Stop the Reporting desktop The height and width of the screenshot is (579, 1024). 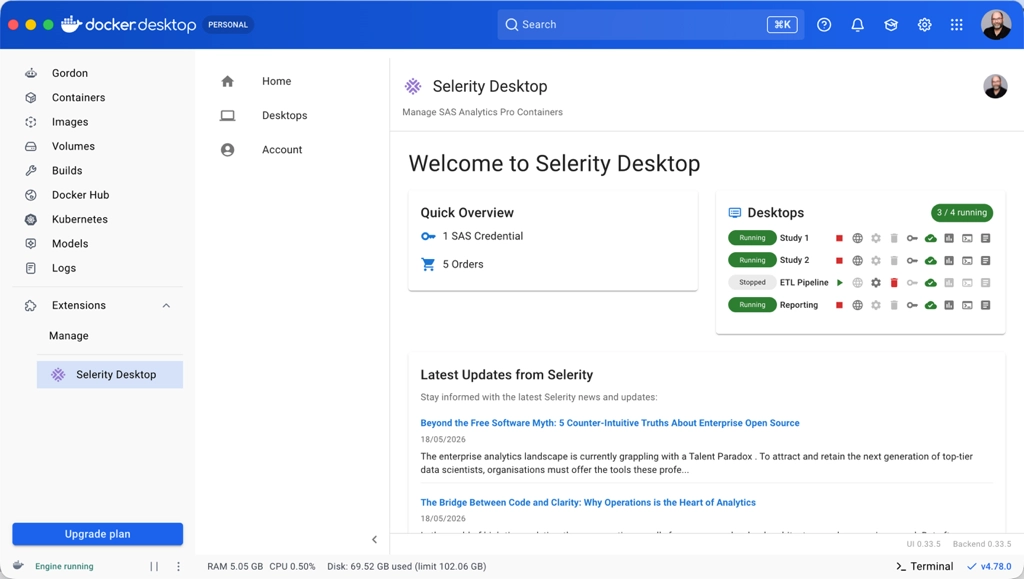click(x=839, y=305)
